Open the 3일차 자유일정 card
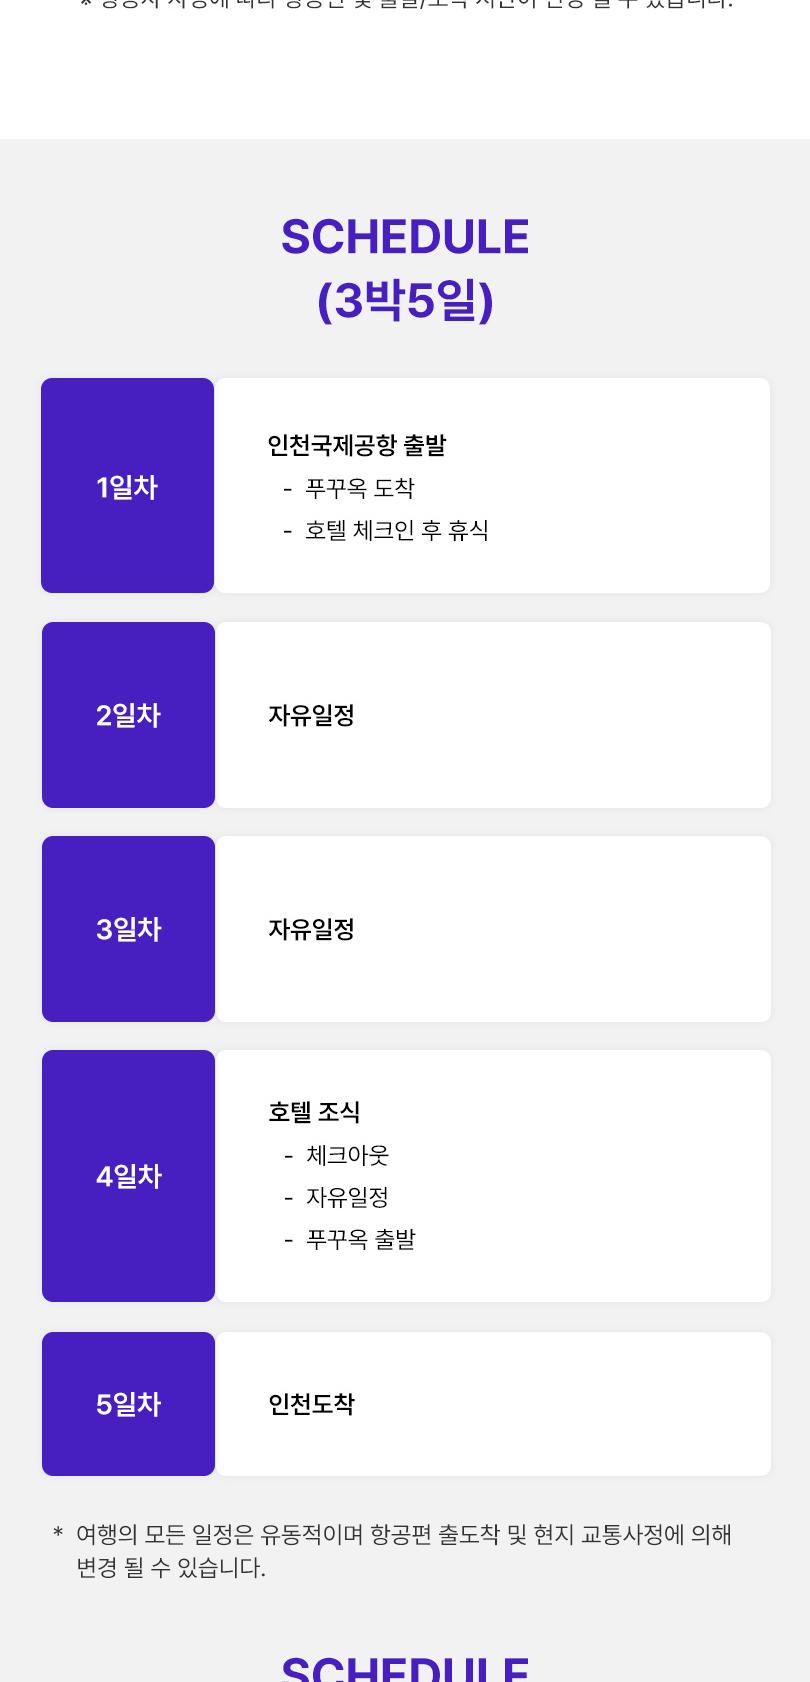Viewport: 810px width, 1682px height. point(493,929)
